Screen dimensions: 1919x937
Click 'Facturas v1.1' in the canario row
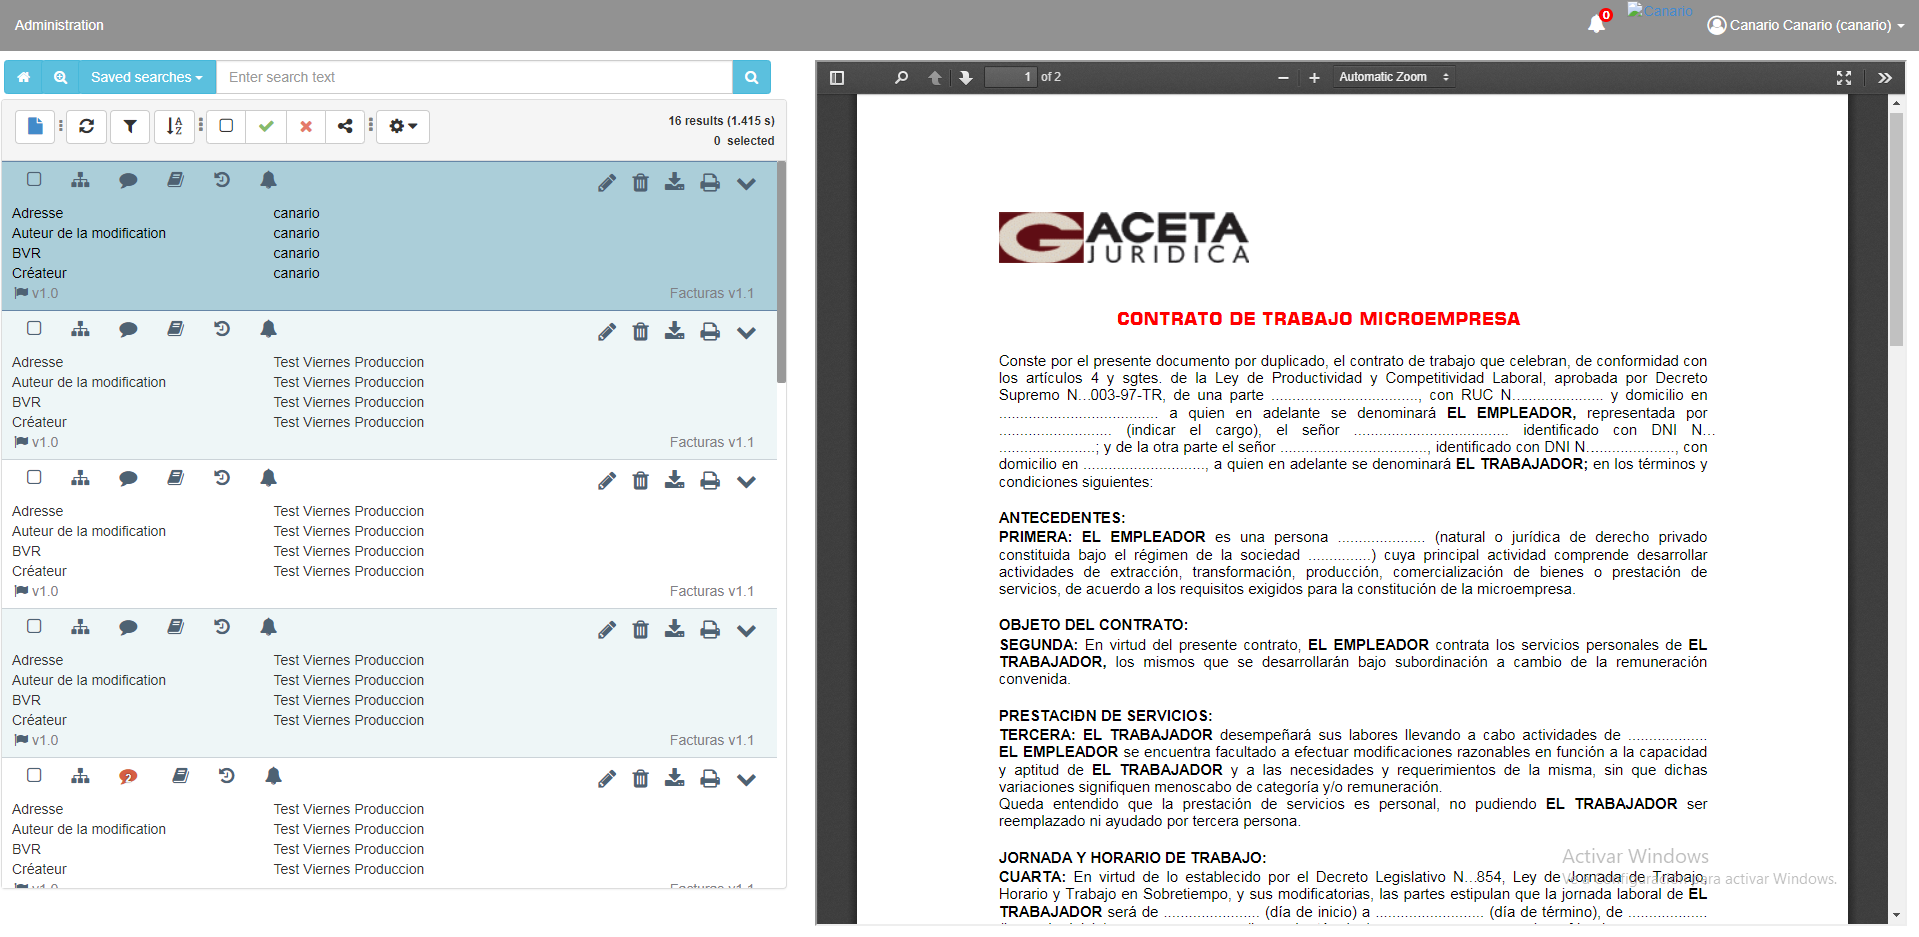[x=712, y=293]
